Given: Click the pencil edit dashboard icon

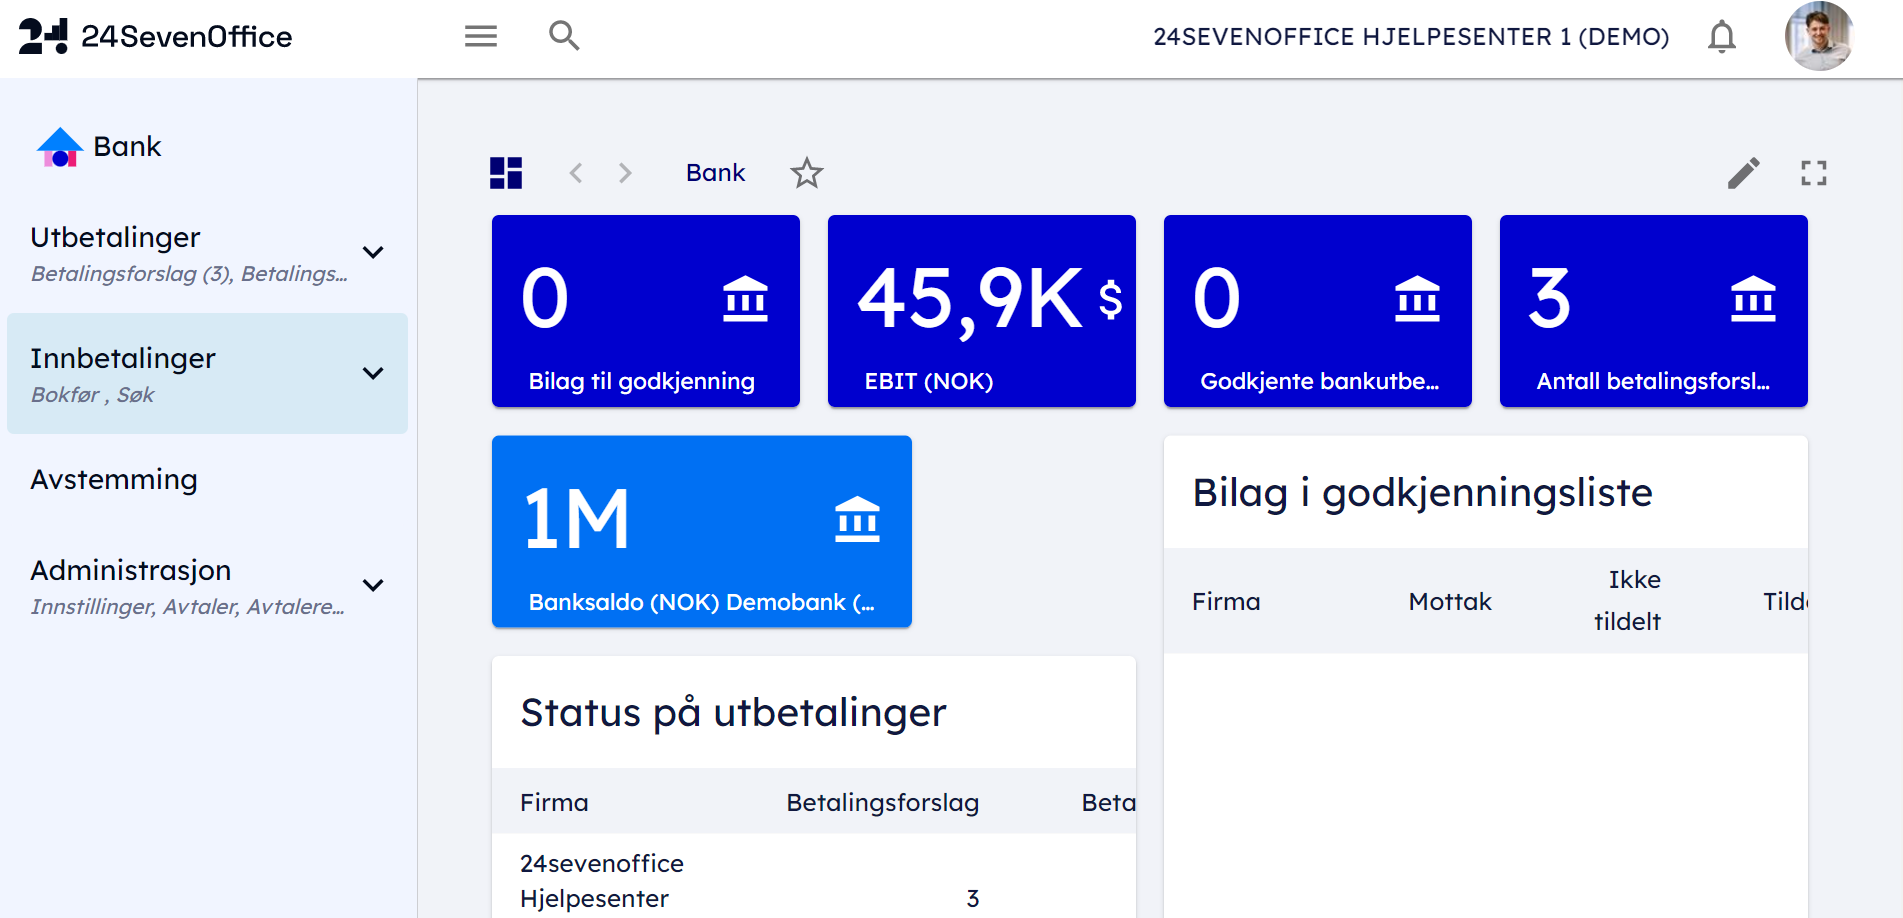Looking at the screenshot, I should click(1743, 173).
